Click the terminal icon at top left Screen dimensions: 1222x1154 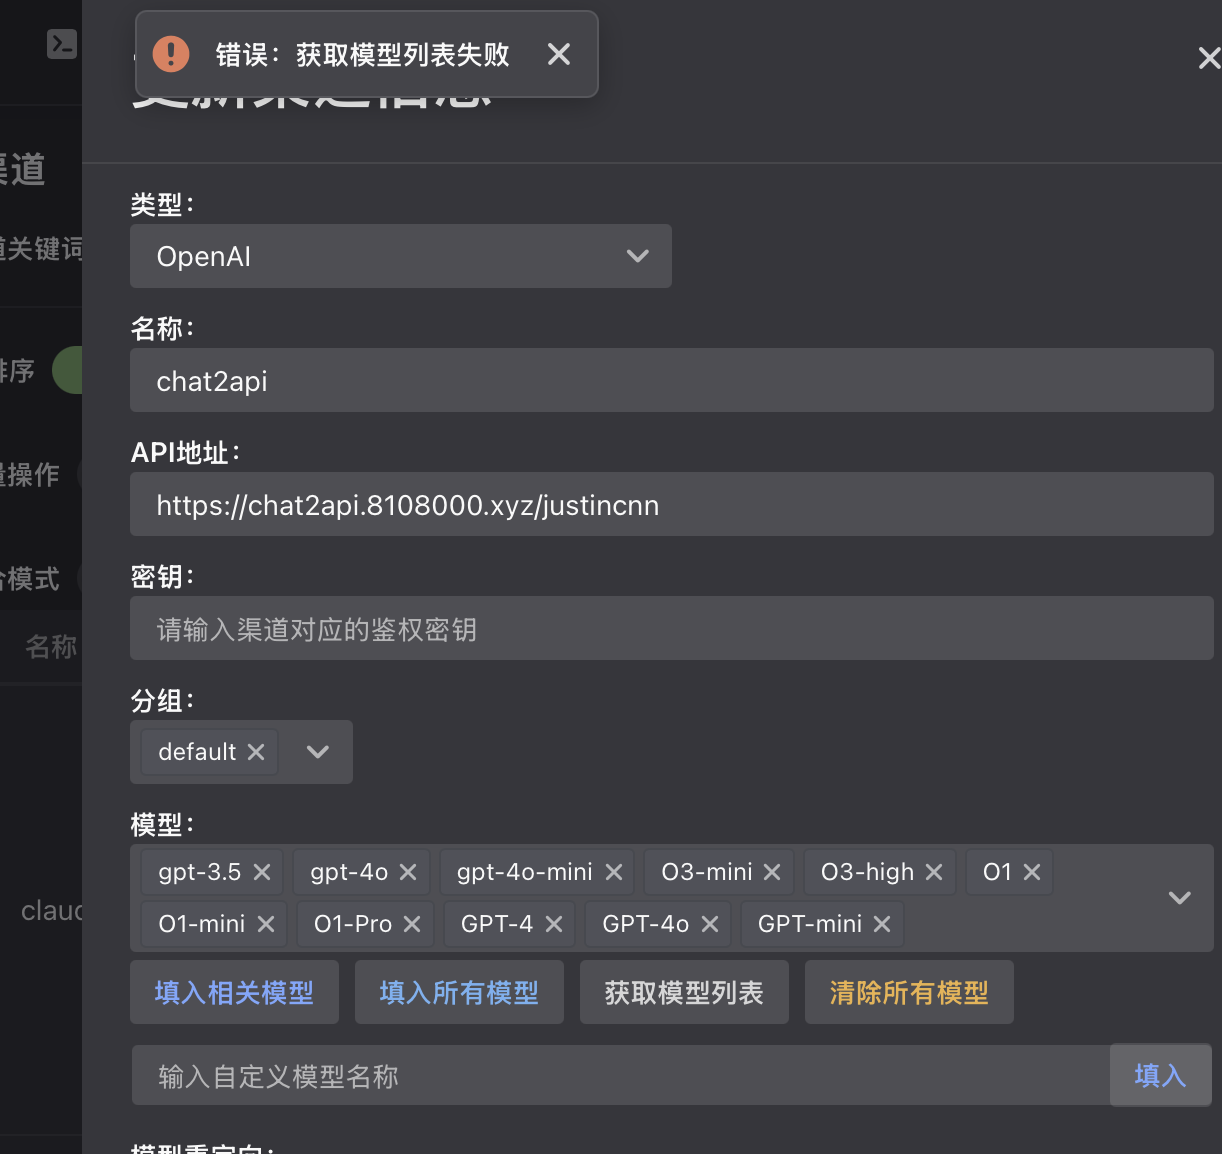(x=61, y=44)
